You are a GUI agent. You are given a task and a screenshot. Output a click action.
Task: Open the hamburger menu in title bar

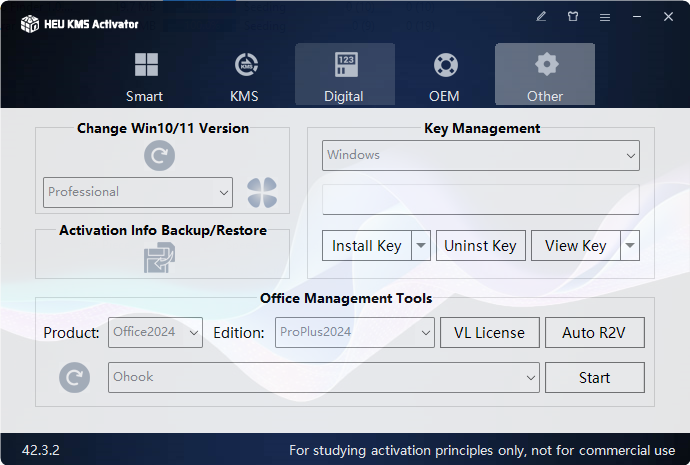point(605,17)
